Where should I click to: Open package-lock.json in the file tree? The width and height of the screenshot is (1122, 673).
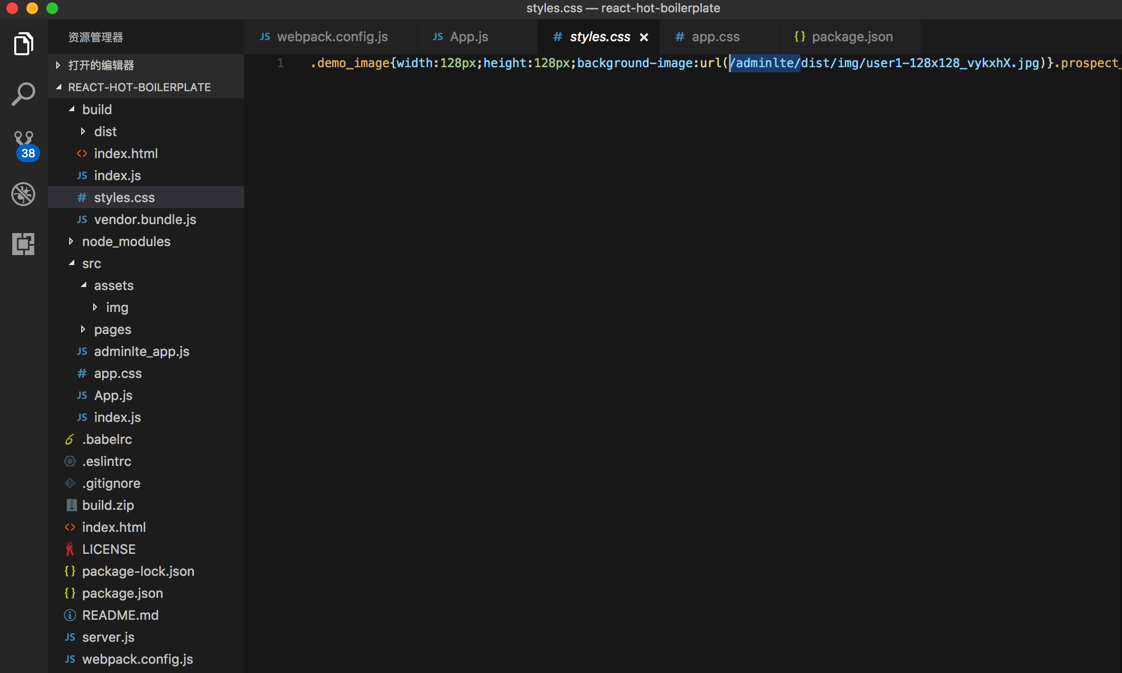click(146, 571)
